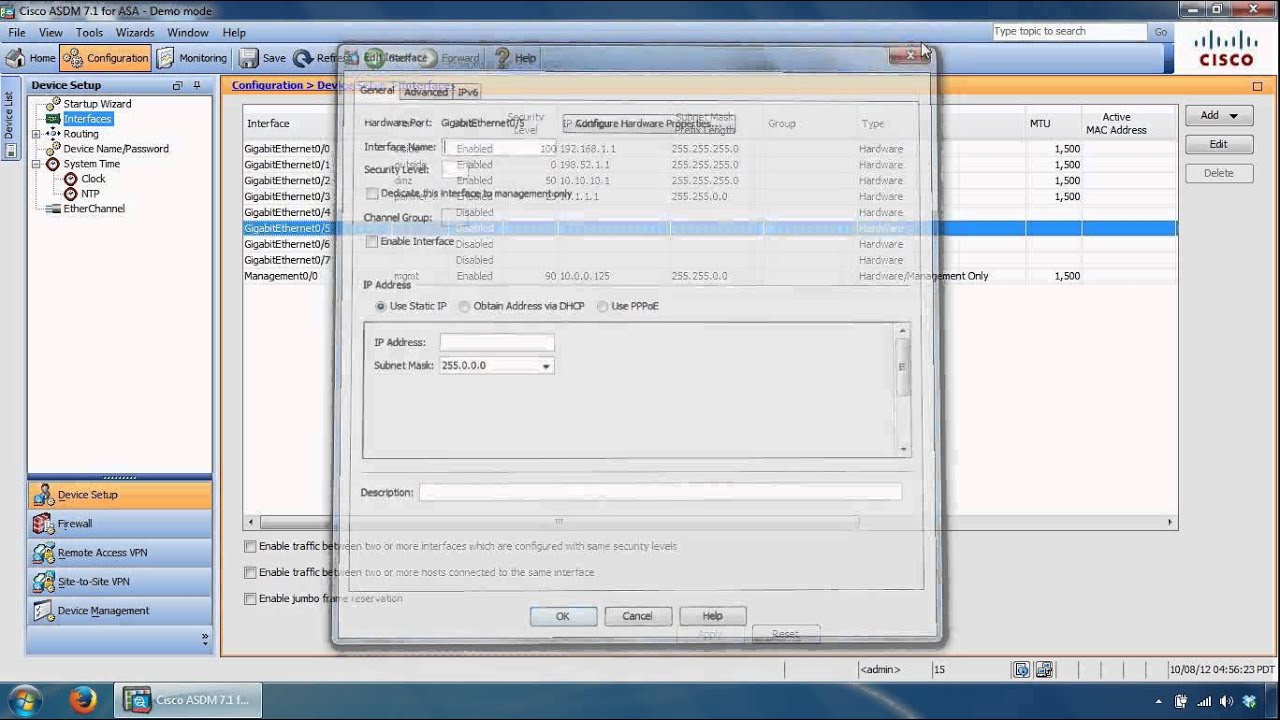Open the Tools menu

click(x=89, y=32)
